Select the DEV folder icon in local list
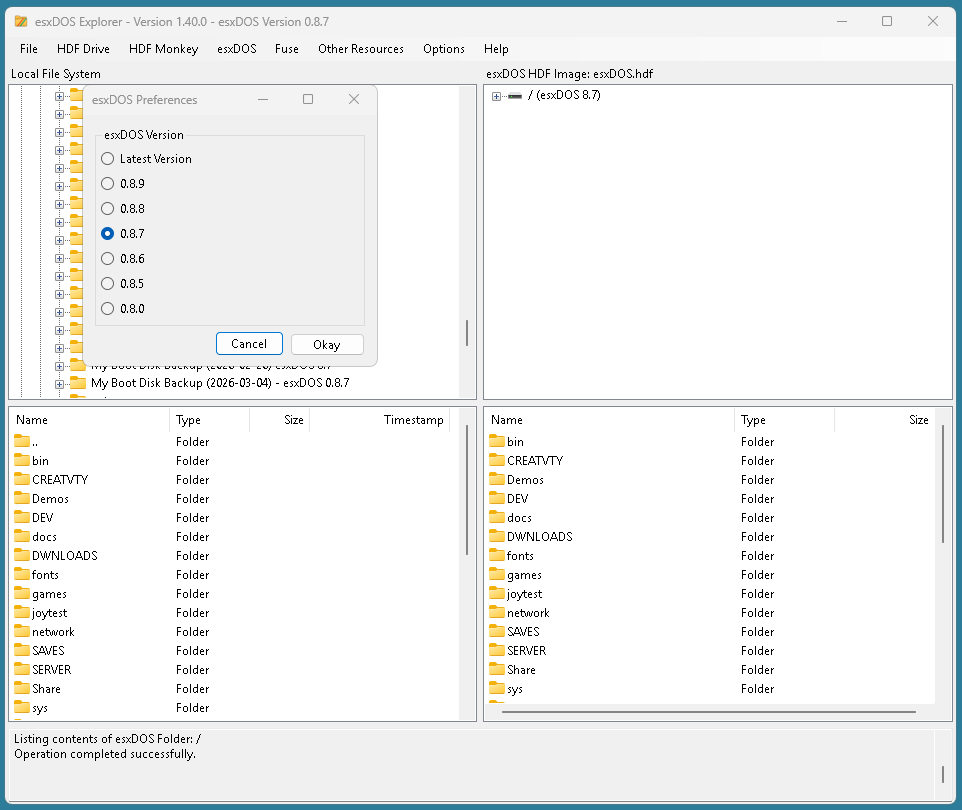Viewport: 962px width, 810px height. [22, 517]
